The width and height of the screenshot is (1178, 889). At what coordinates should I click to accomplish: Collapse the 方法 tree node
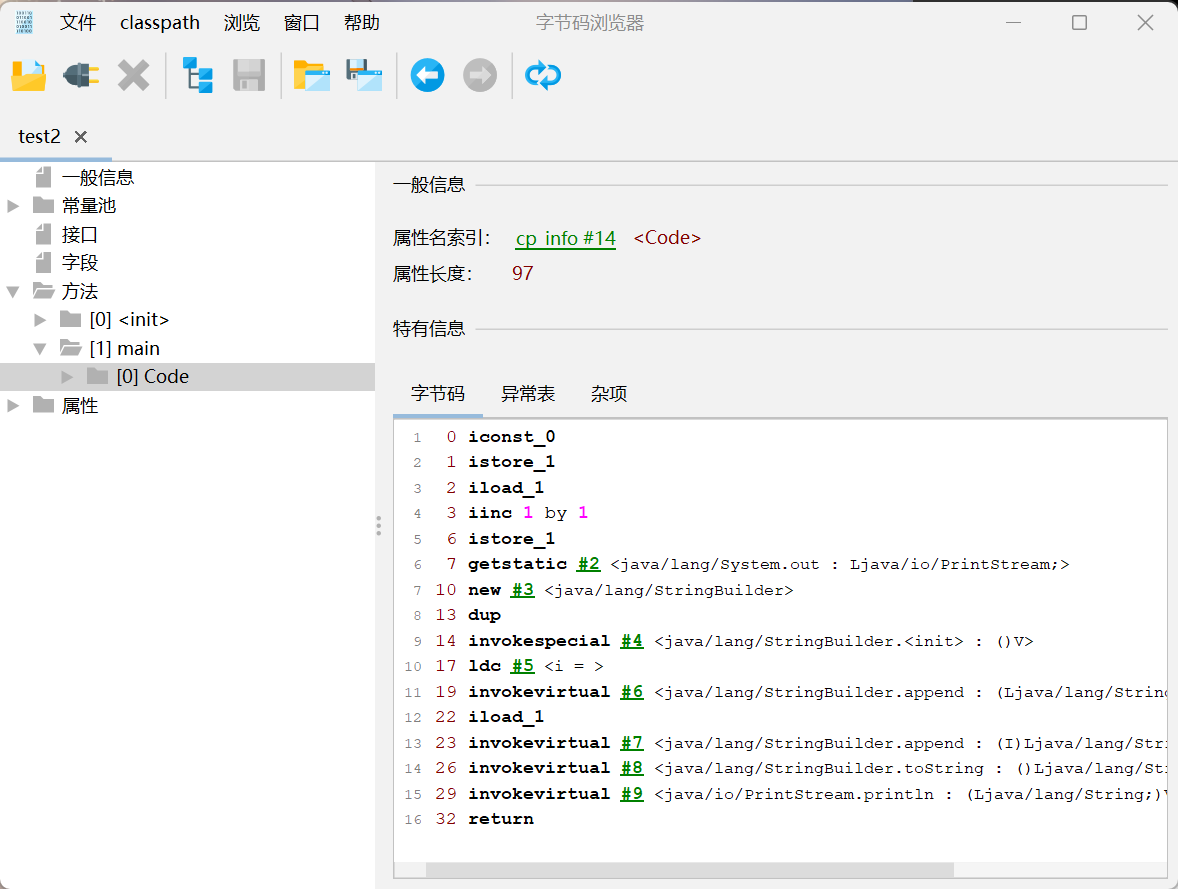[x=13, y=292]
